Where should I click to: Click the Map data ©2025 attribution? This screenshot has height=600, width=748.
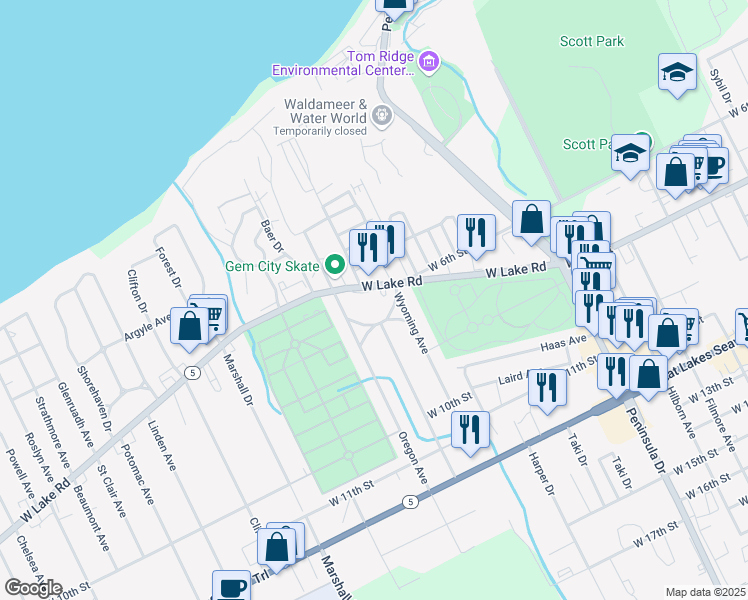click(705, 593)
